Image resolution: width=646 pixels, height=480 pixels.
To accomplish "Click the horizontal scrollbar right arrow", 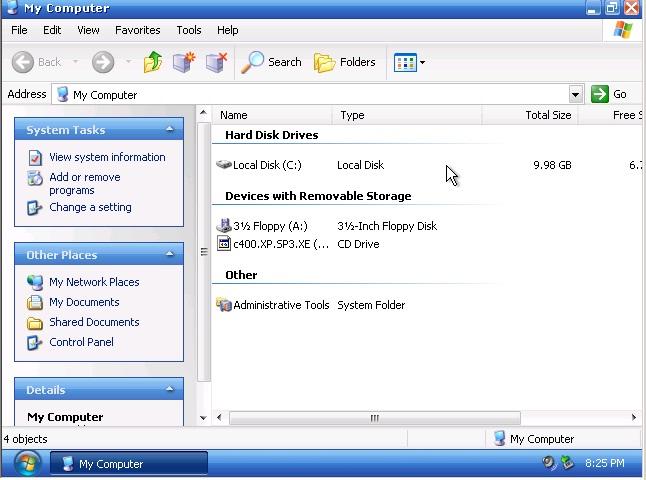I will [634, 417].
